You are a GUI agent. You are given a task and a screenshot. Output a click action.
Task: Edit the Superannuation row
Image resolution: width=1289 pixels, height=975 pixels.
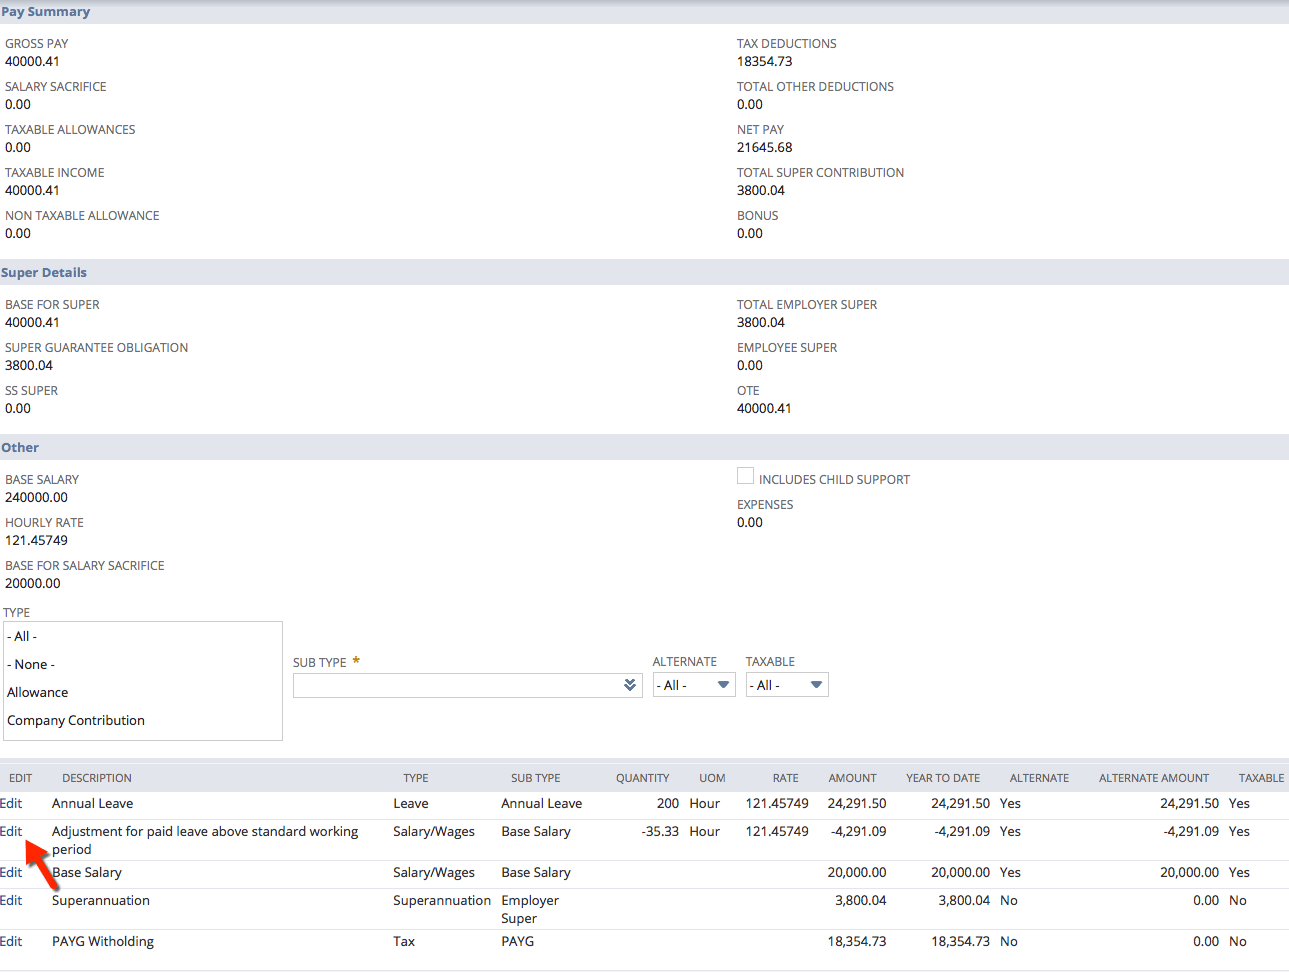tap(11, 900)
